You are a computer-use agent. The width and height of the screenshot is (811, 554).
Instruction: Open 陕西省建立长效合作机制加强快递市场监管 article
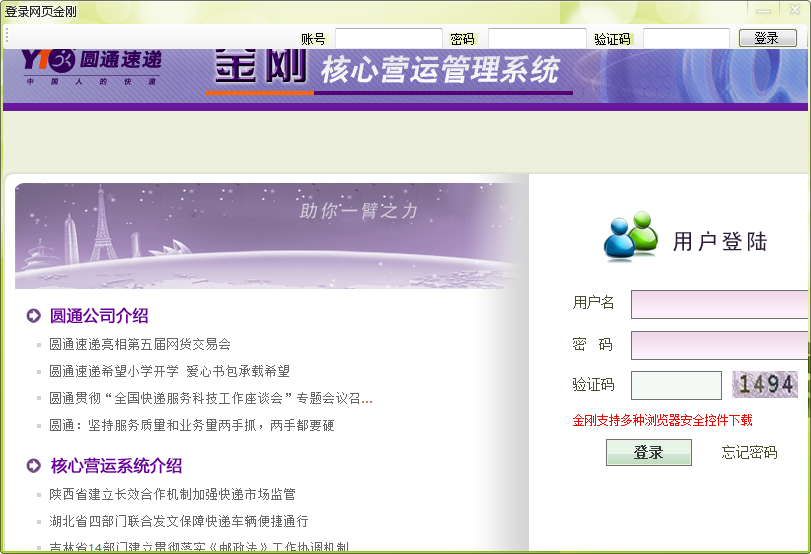pyautogui.click(x=172, y=495)
